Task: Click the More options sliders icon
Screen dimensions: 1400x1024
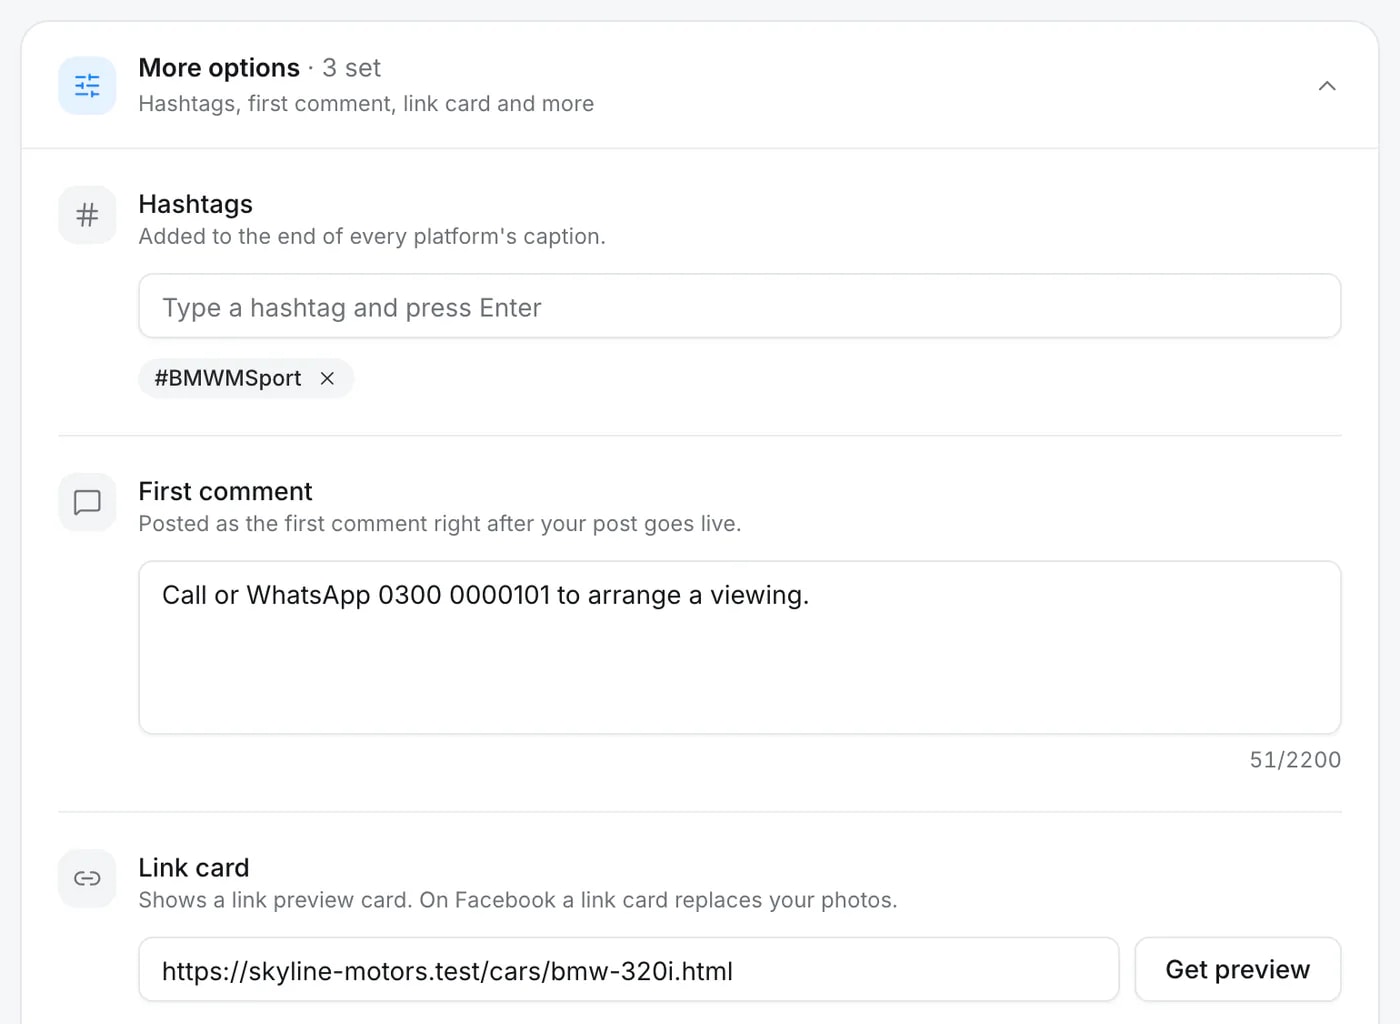Action: [87, 86]
